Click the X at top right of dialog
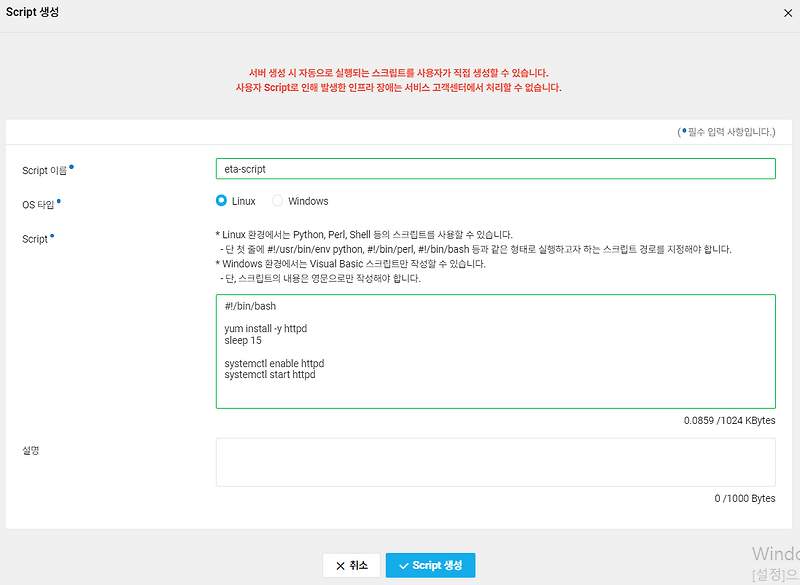800x585 pixels. point(788,13)
